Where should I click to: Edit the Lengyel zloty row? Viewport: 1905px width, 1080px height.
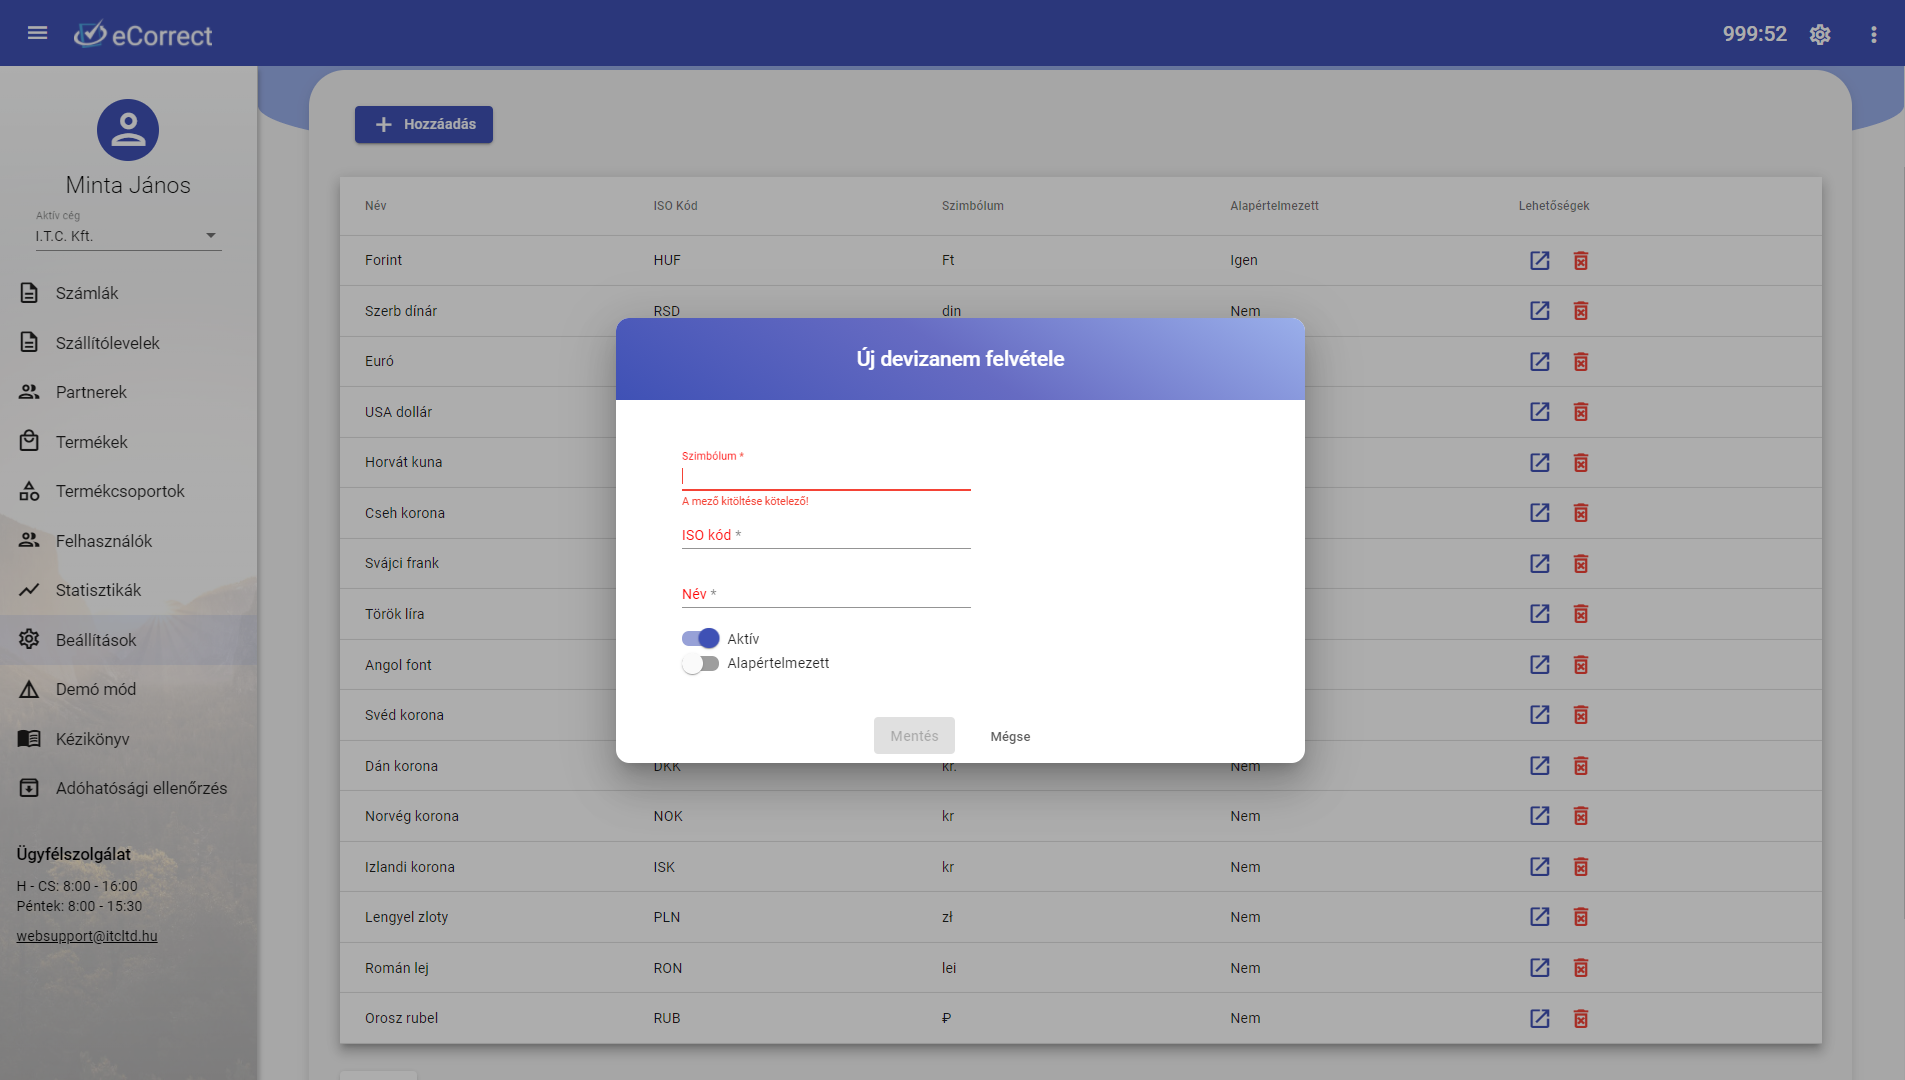tap(1540, 917)
